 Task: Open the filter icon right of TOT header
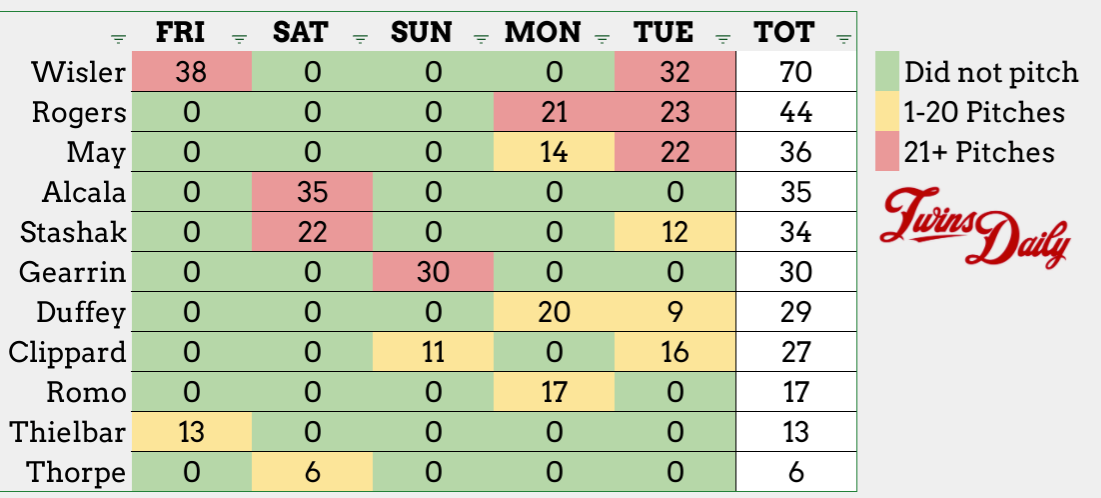click(844, 39)
